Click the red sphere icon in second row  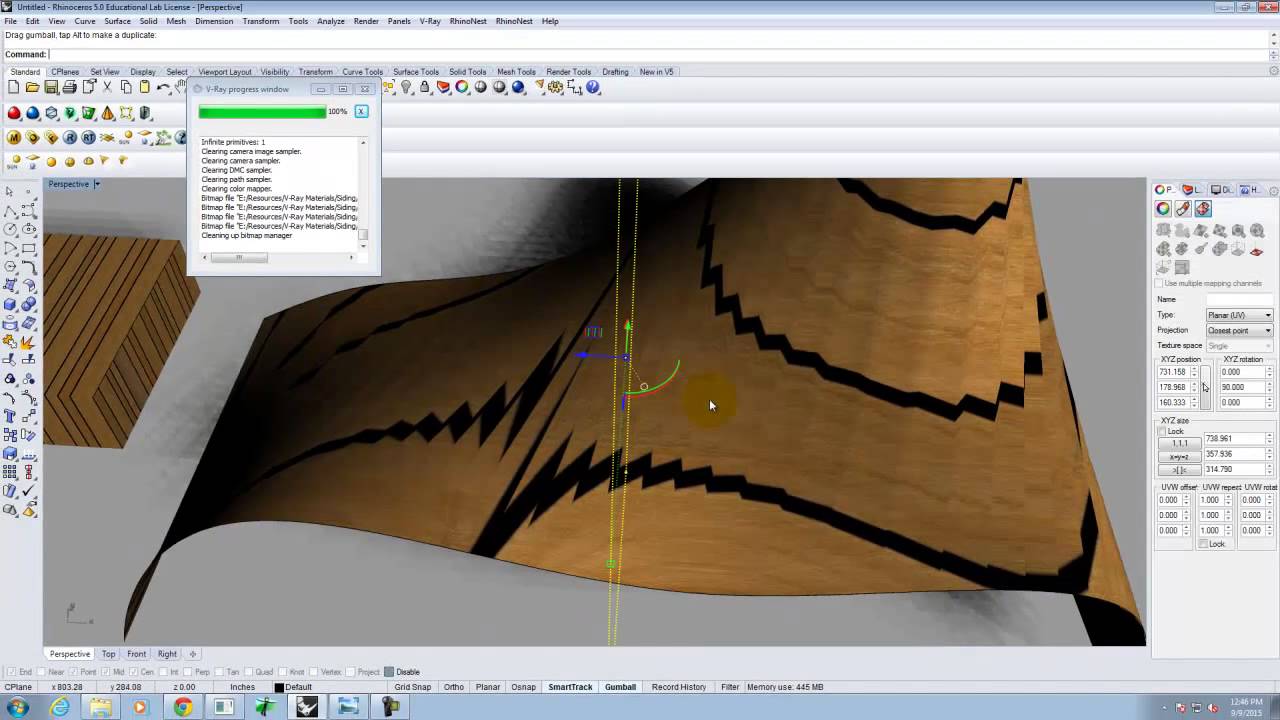14,114
